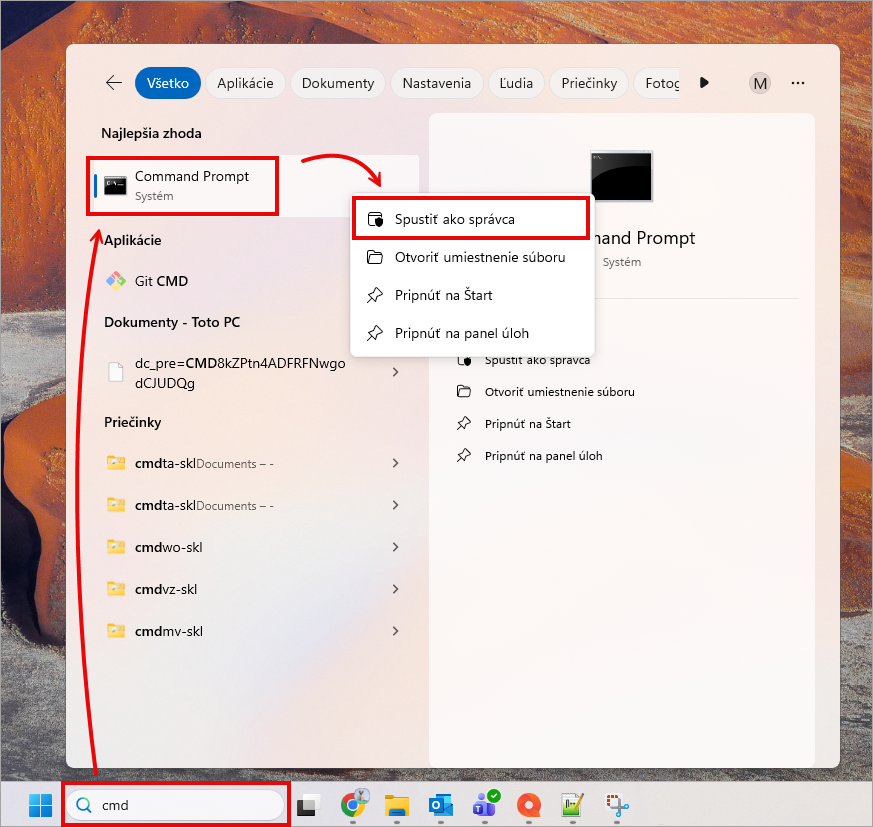Show more filter tabs with the arrow
The image size is (873, 827).
point(705,83)
